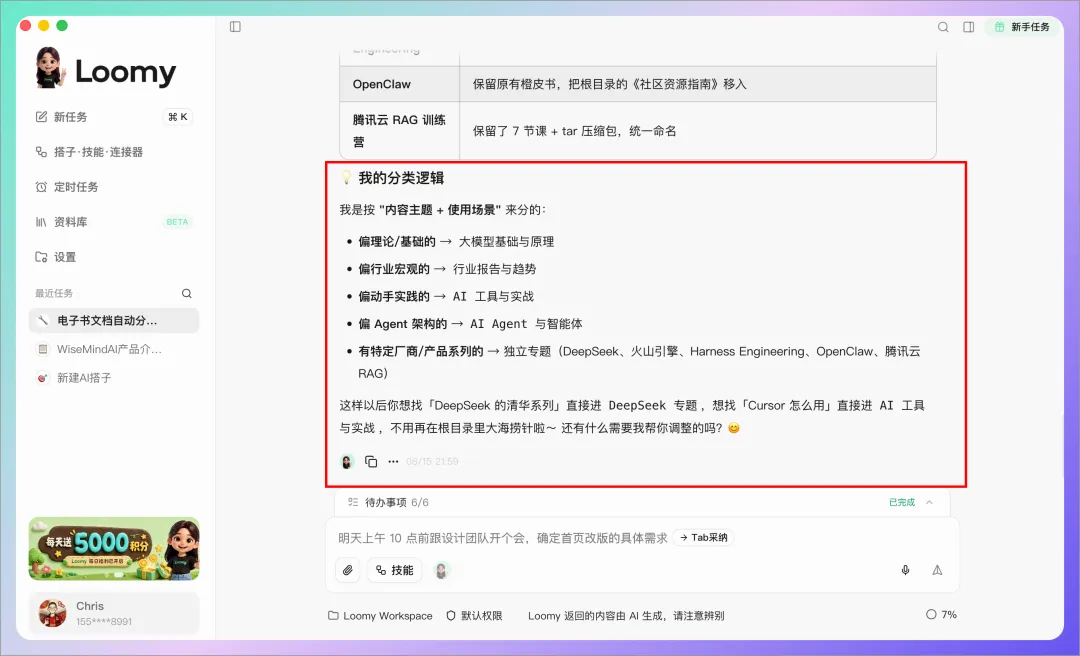Click the 最近任务 section label

[x=54, y=294]
